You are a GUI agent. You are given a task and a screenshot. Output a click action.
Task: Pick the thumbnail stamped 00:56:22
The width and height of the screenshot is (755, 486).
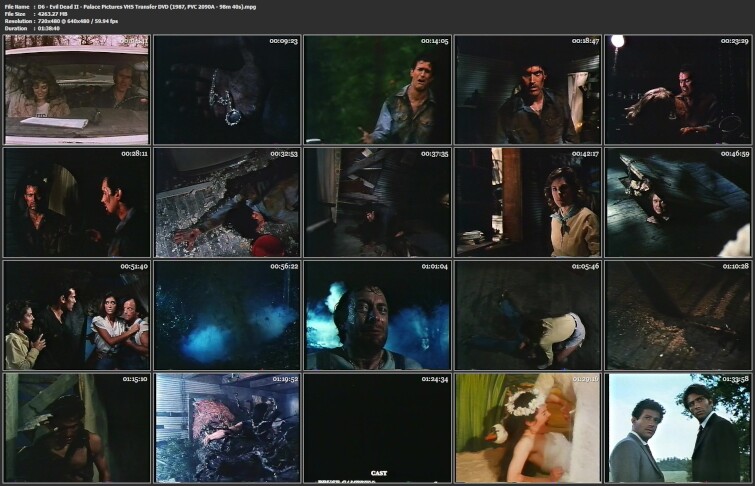click(227, 315)
